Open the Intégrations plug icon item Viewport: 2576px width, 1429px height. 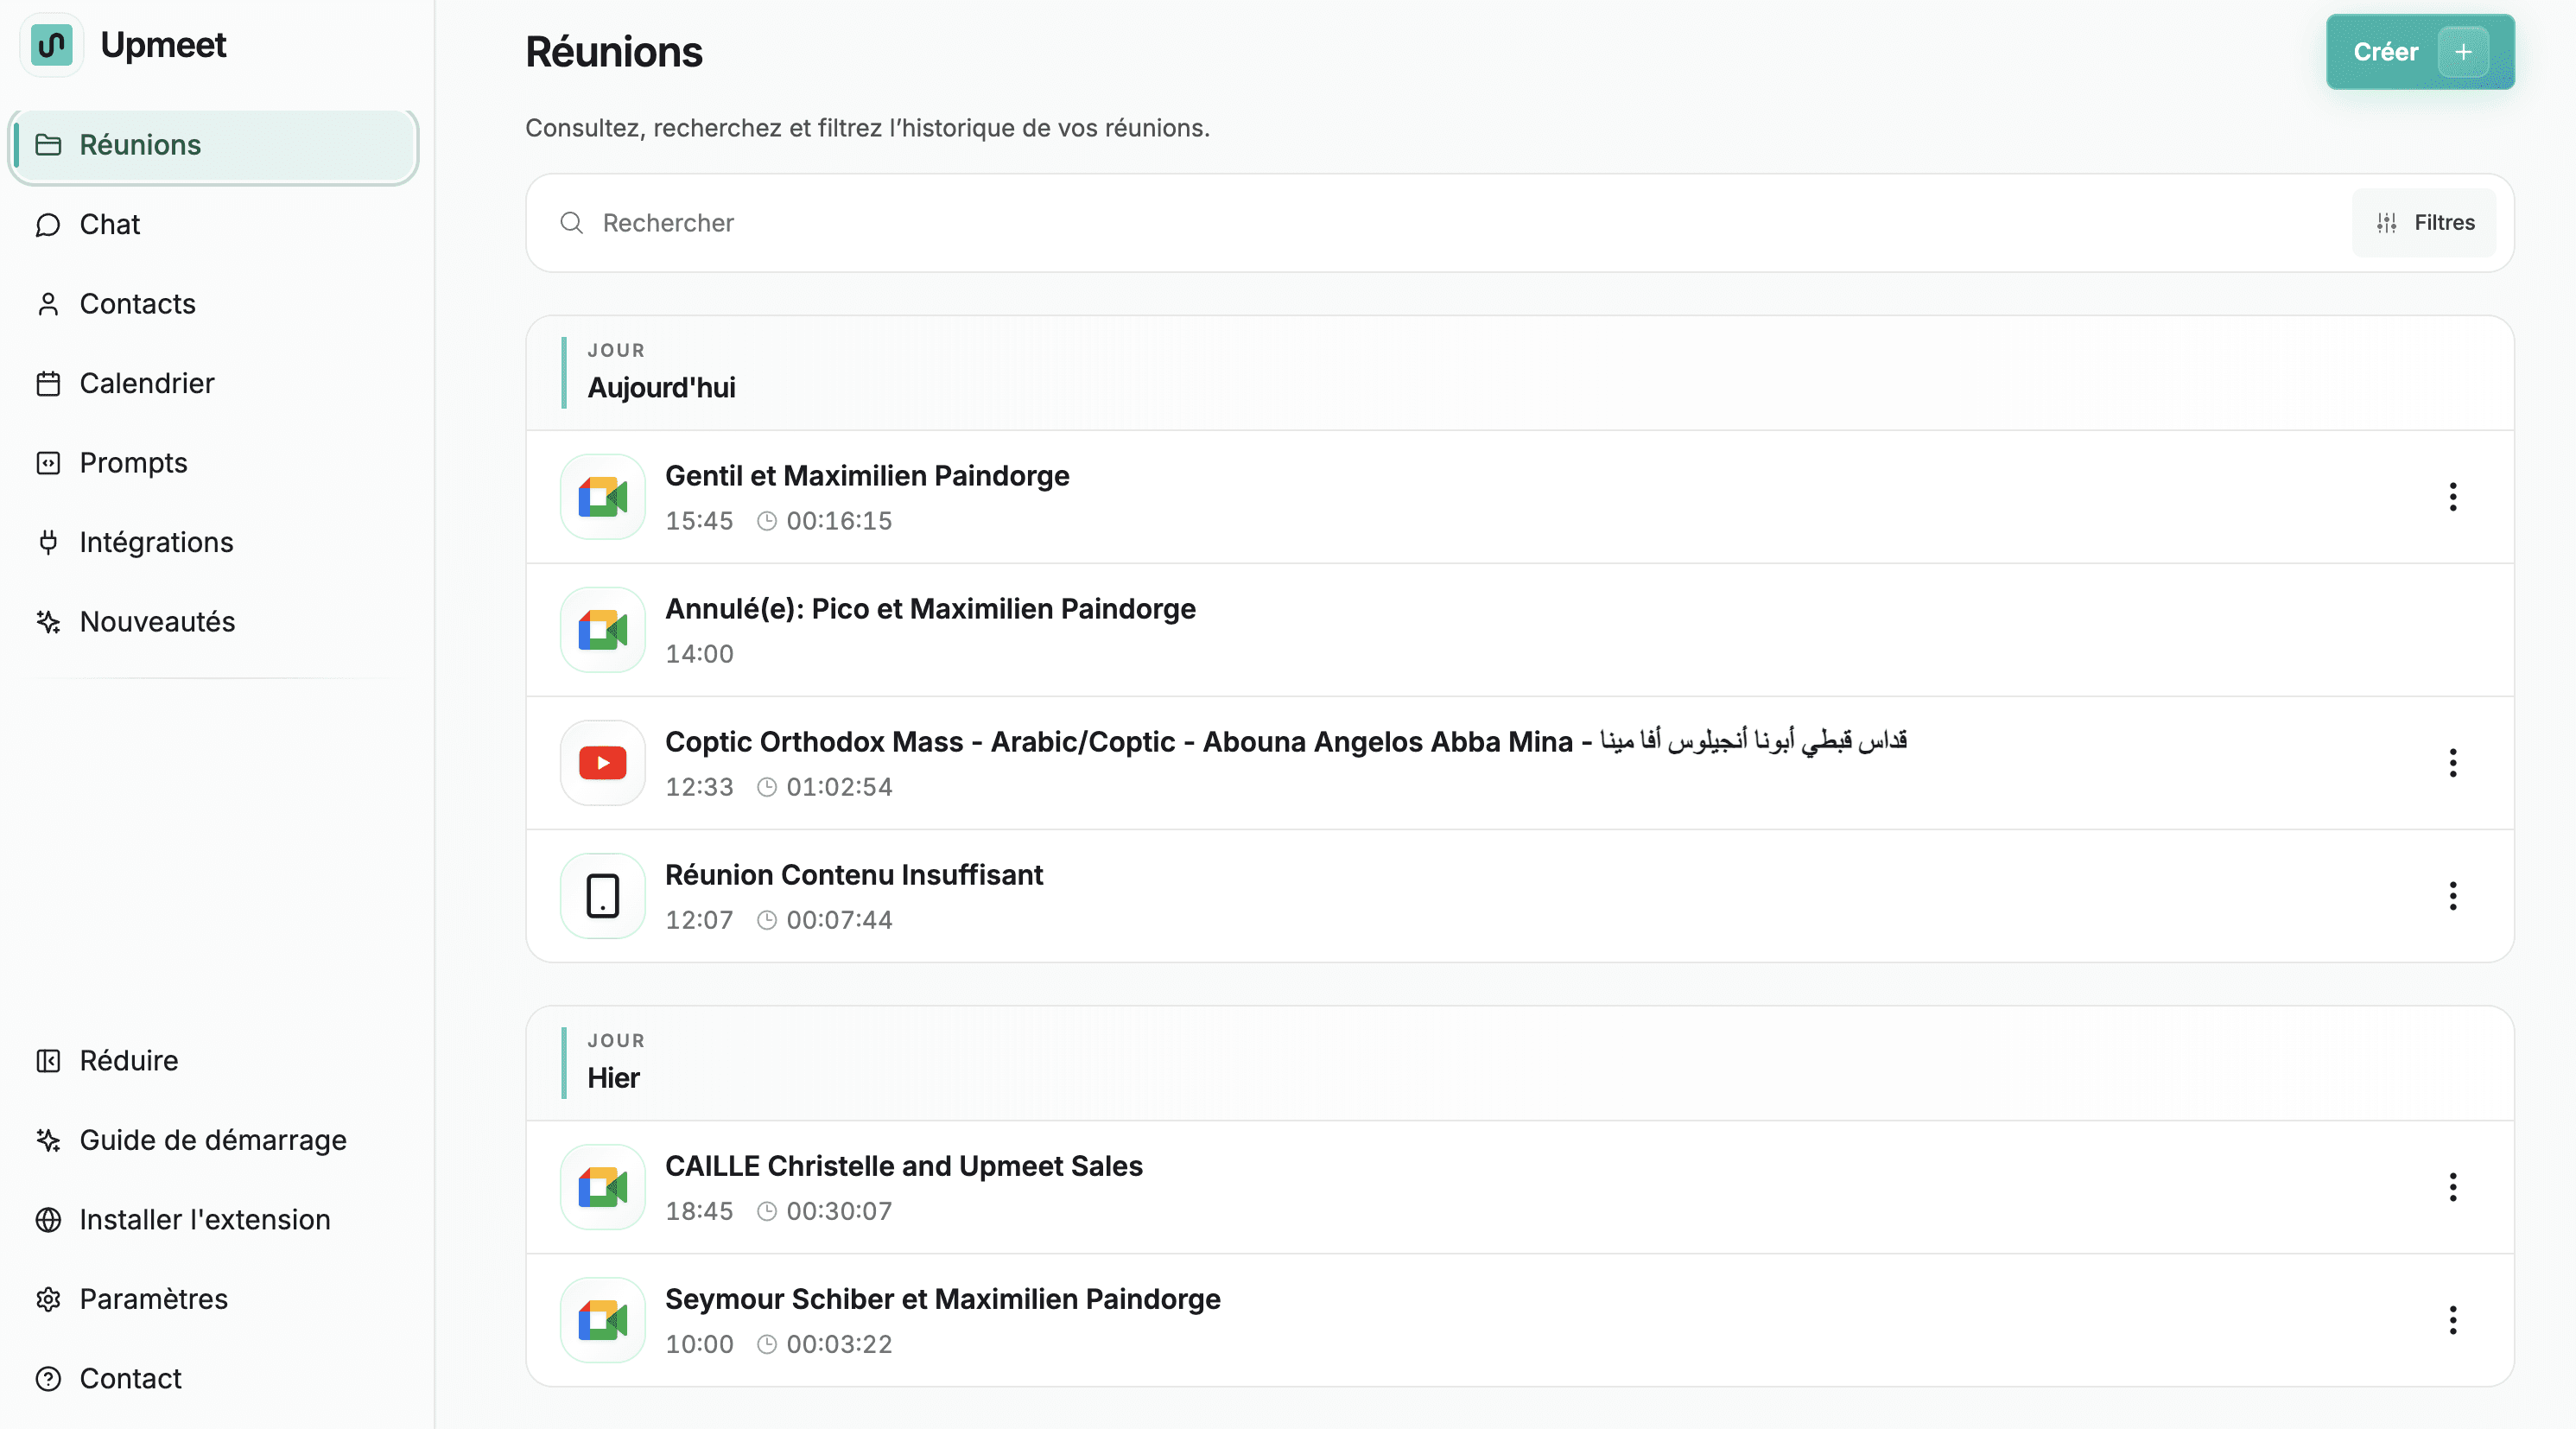tap(155, 542)
